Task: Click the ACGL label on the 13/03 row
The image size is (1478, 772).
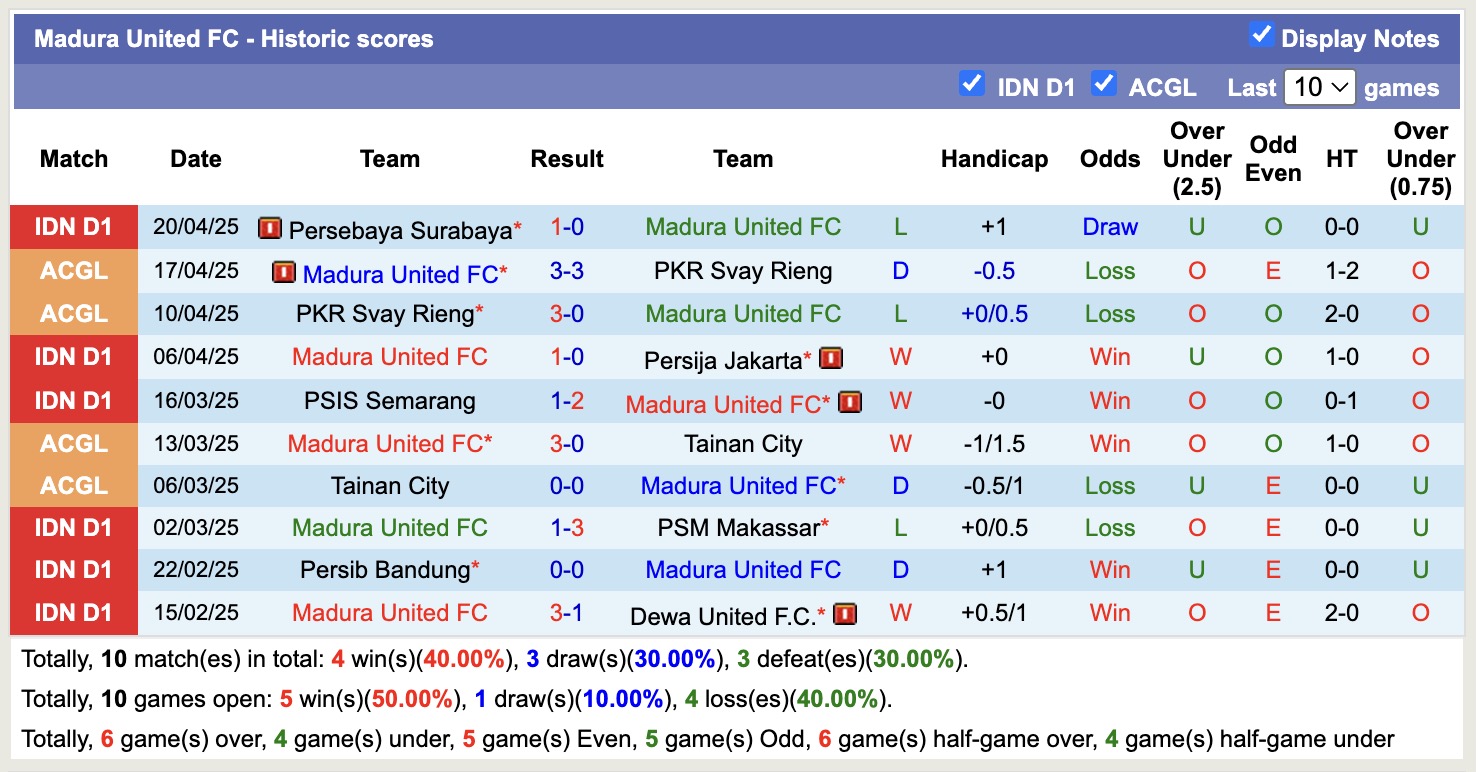Action: click(74, 444)
